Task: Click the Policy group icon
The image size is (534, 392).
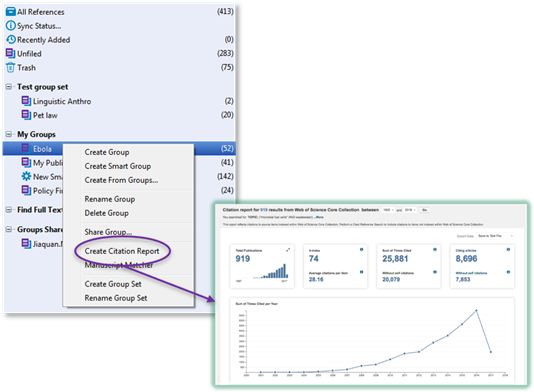Action: click(26, 190)
